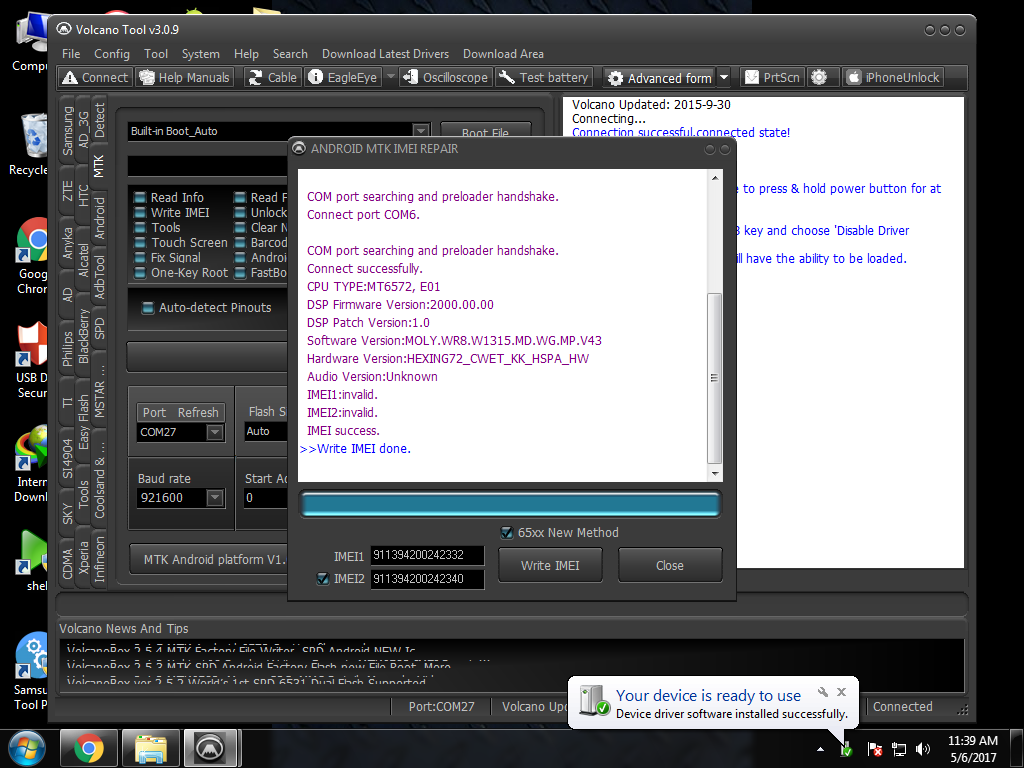Image resolution: width=1024 pixels, height=768 pixels.
Task: Open the Oscilloscope tool
Action: click(445, 78)
